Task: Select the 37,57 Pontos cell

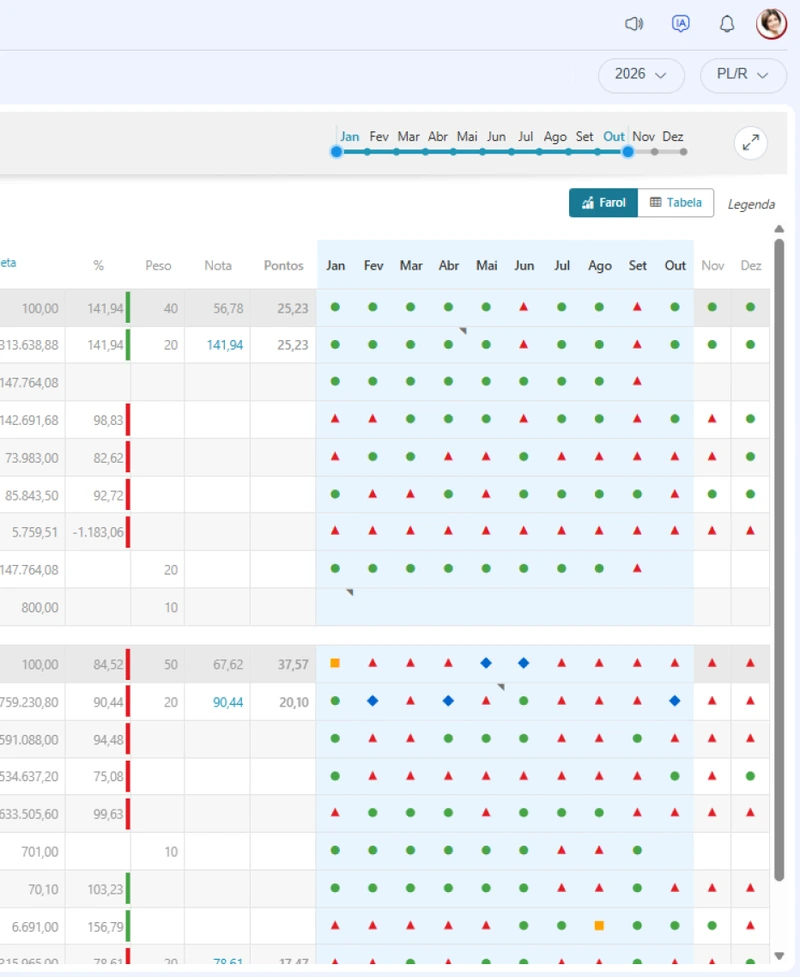Action: 283,665
